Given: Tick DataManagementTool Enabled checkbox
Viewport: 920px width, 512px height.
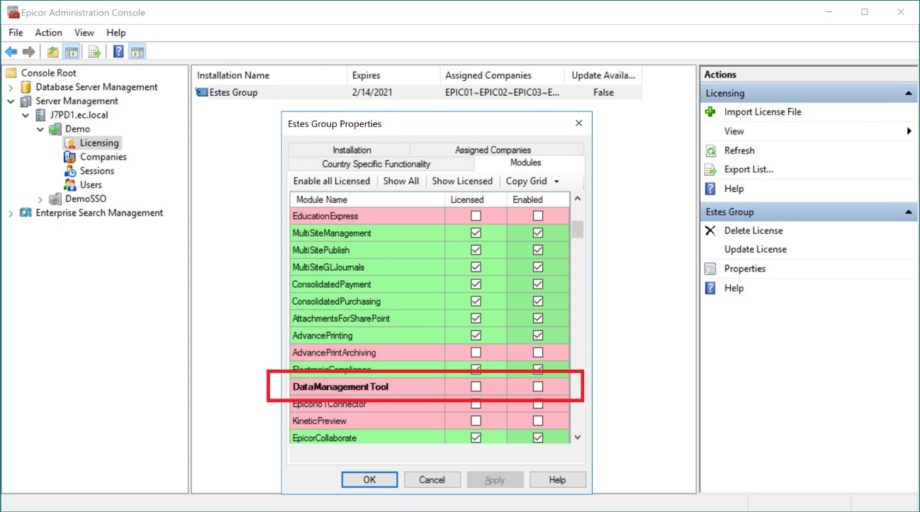Looking at the screenshot, I should 537,386.
